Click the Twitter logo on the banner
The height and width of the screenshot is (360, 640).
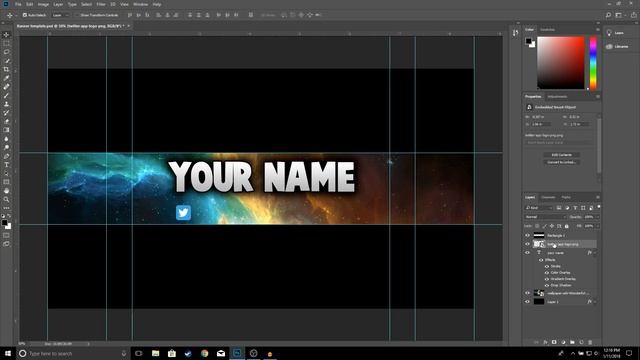[183, 213]
